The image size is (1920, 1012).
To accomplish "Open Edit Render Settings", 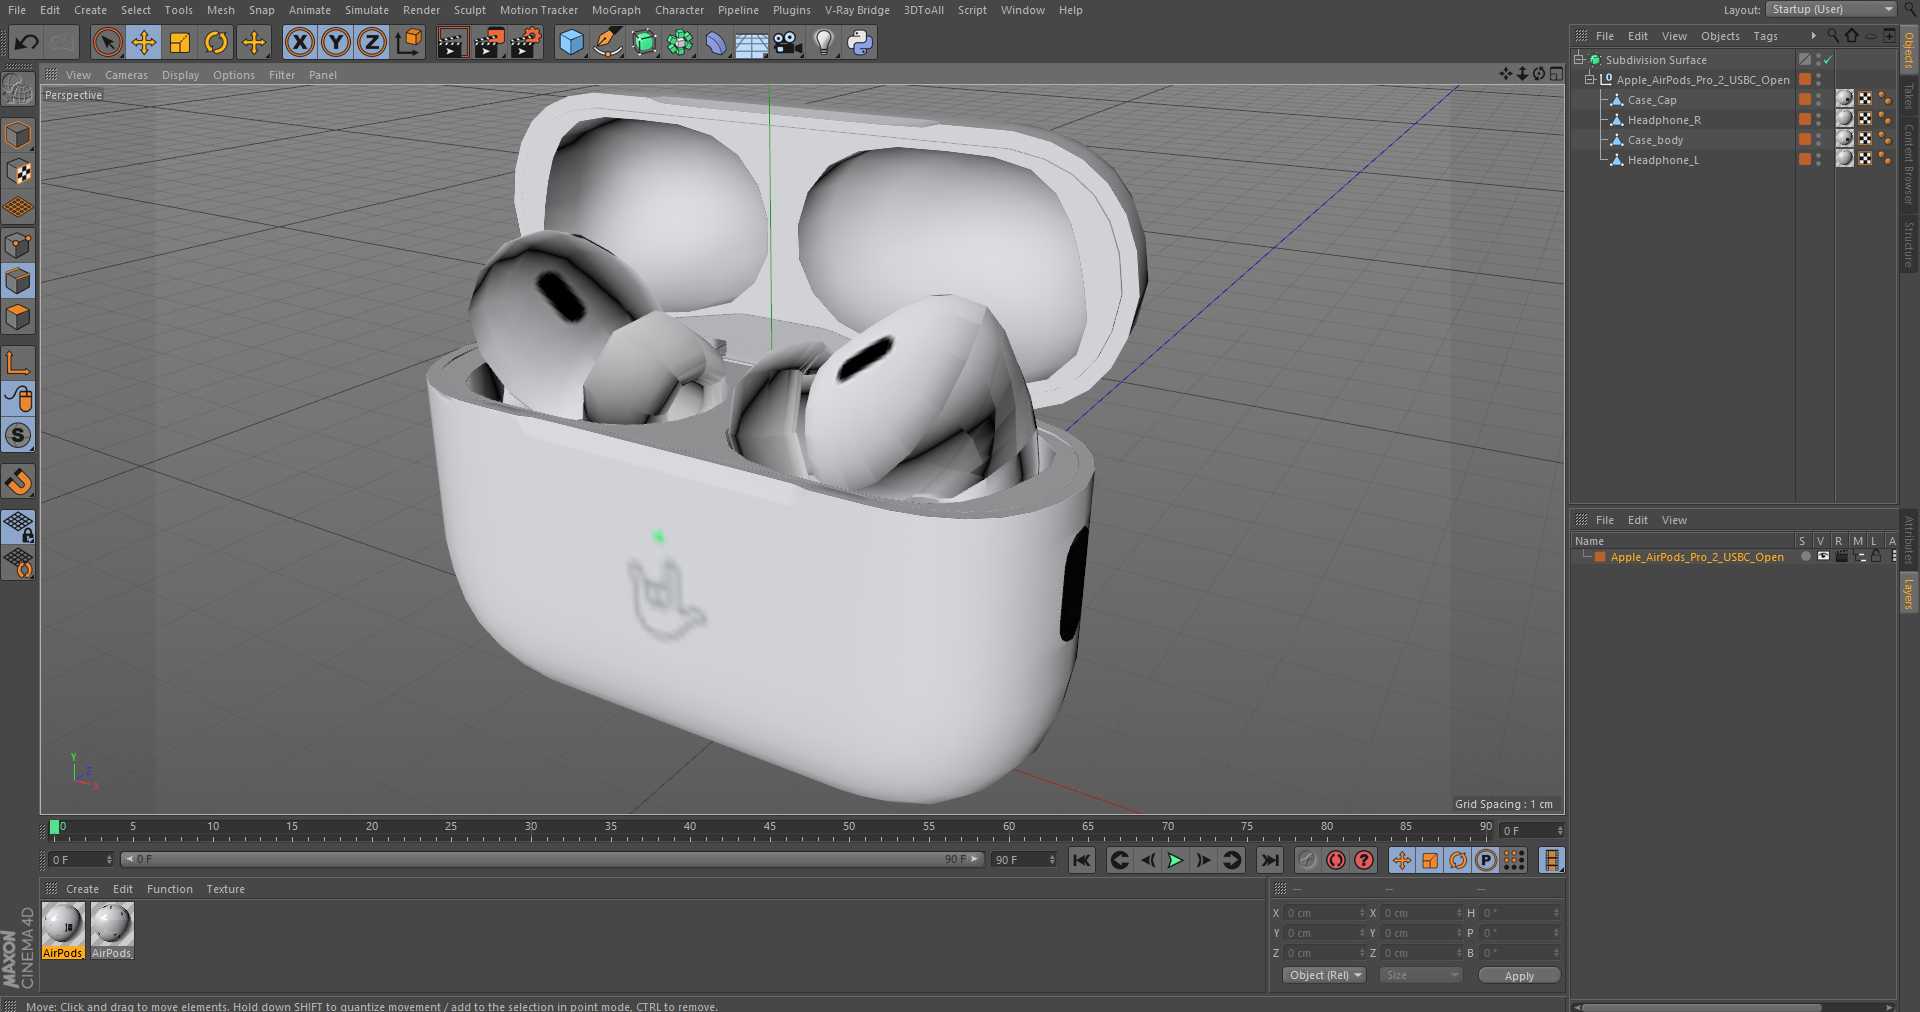I will tap(526, 42).
